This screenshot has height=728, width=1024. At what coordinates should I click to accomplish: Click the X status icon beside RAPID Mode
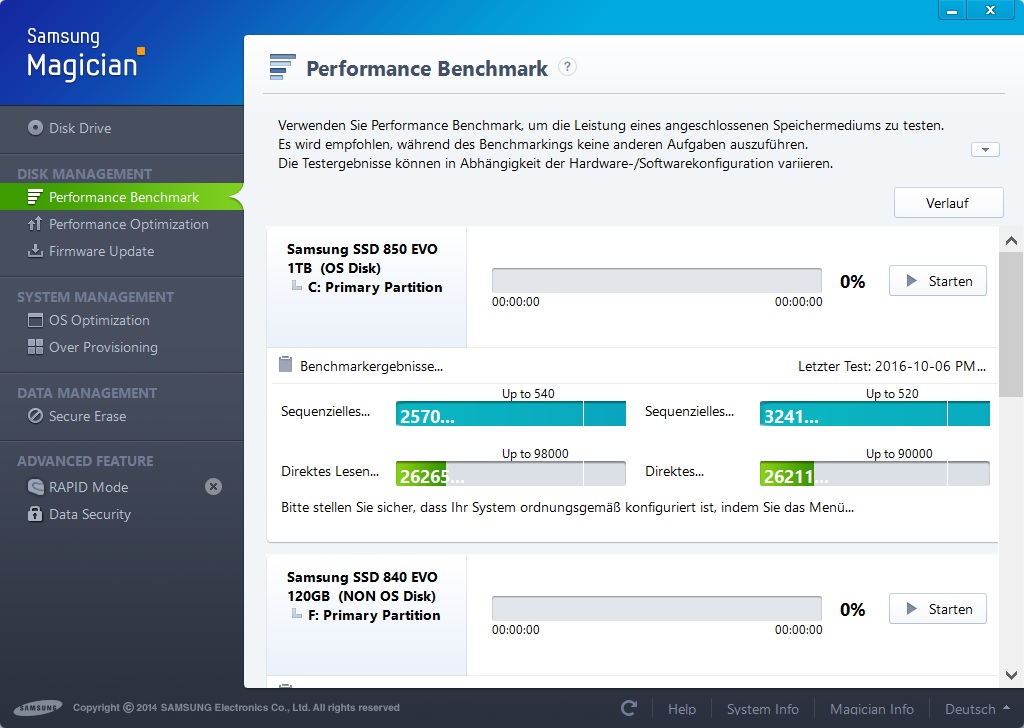(x=214, y=486)
